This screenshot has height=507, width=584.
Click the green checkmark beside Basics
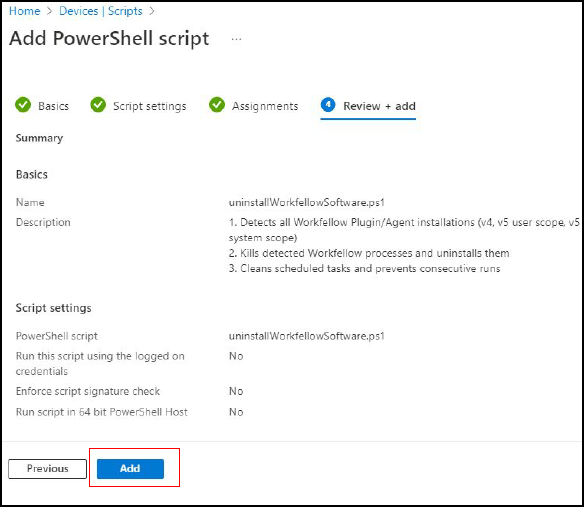[23, 105]
